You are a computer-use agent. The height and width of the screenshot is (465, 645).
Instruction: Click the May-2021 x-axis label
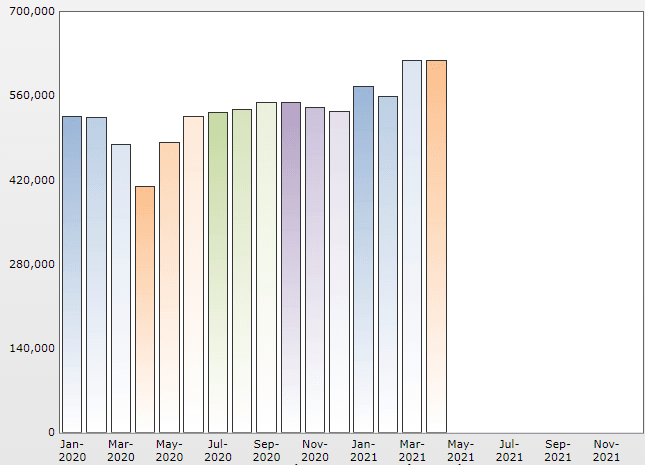coord(461,451)
